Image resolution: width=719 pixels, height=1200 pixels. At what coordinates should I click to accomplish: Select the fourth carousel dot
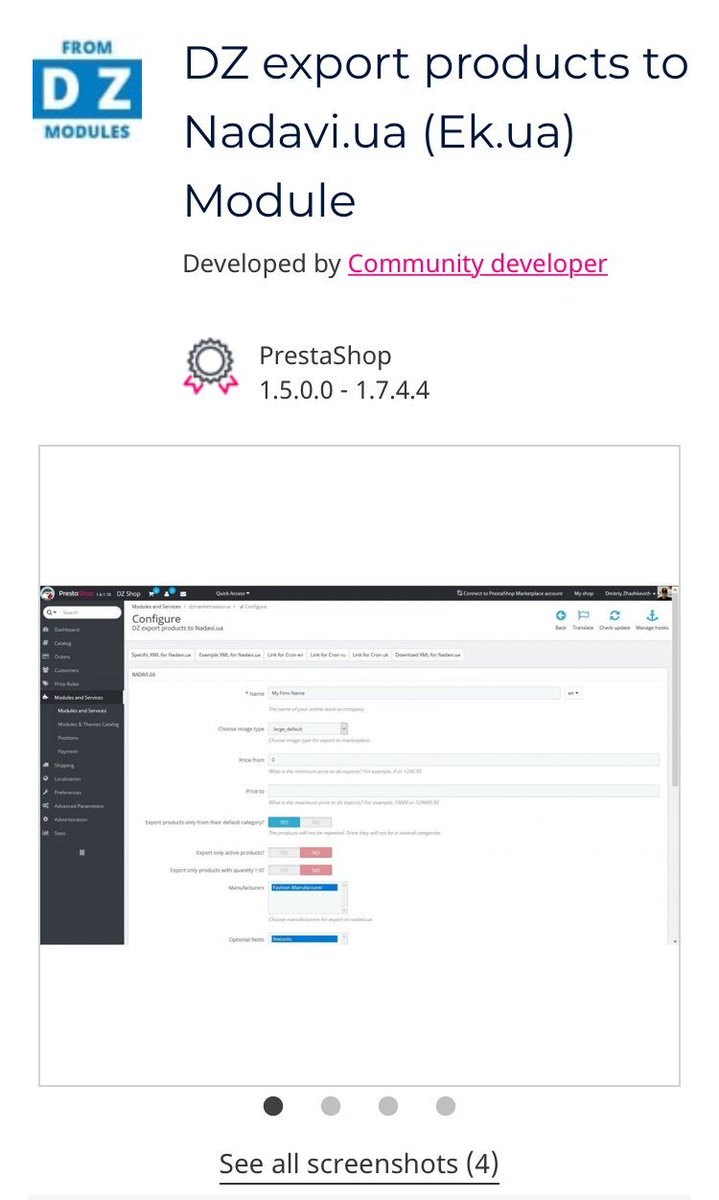coord(446,1106)
